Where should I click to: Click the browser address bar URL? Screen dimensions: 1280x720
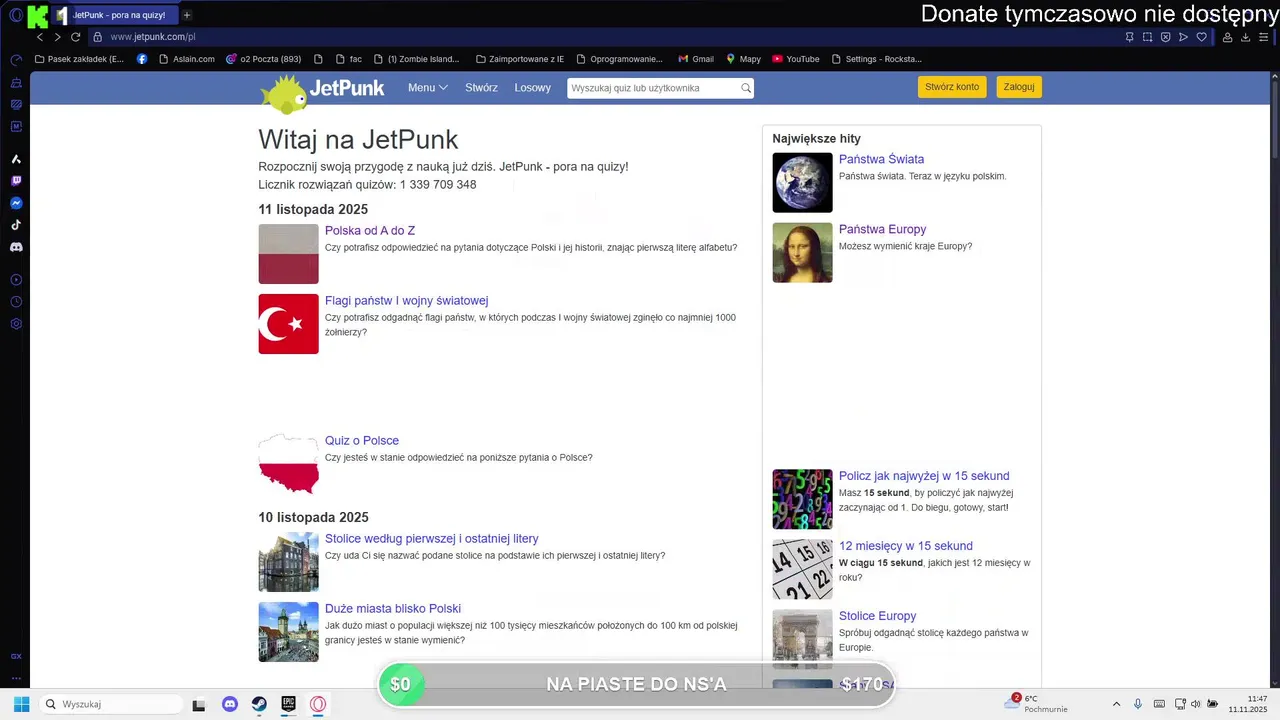point(152,37)
